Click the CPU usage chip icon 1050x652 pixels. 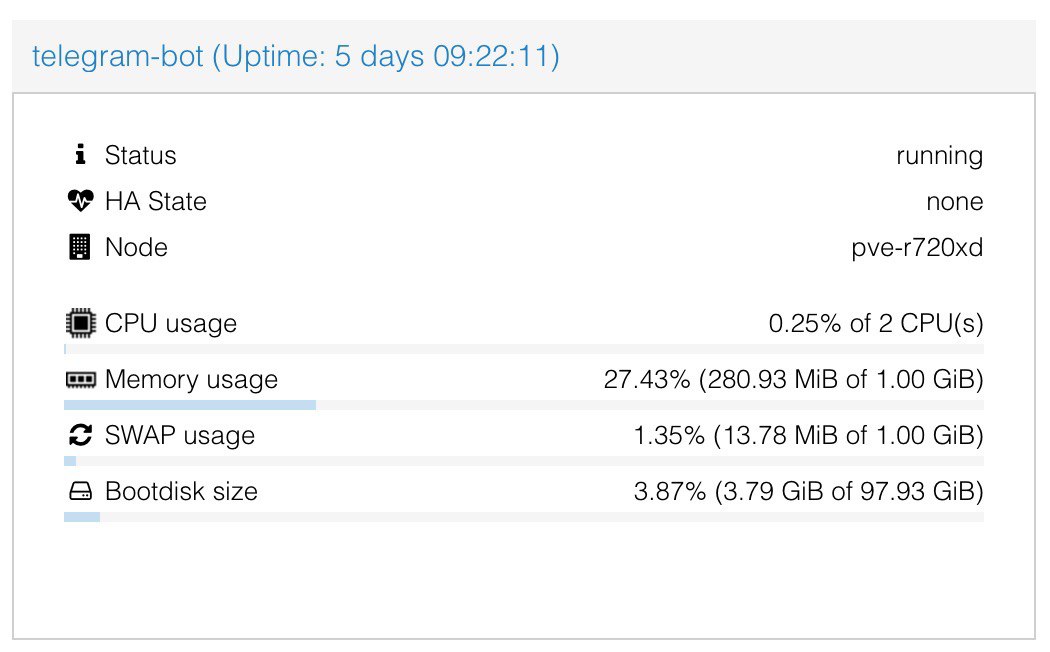(x=80, y=323)
